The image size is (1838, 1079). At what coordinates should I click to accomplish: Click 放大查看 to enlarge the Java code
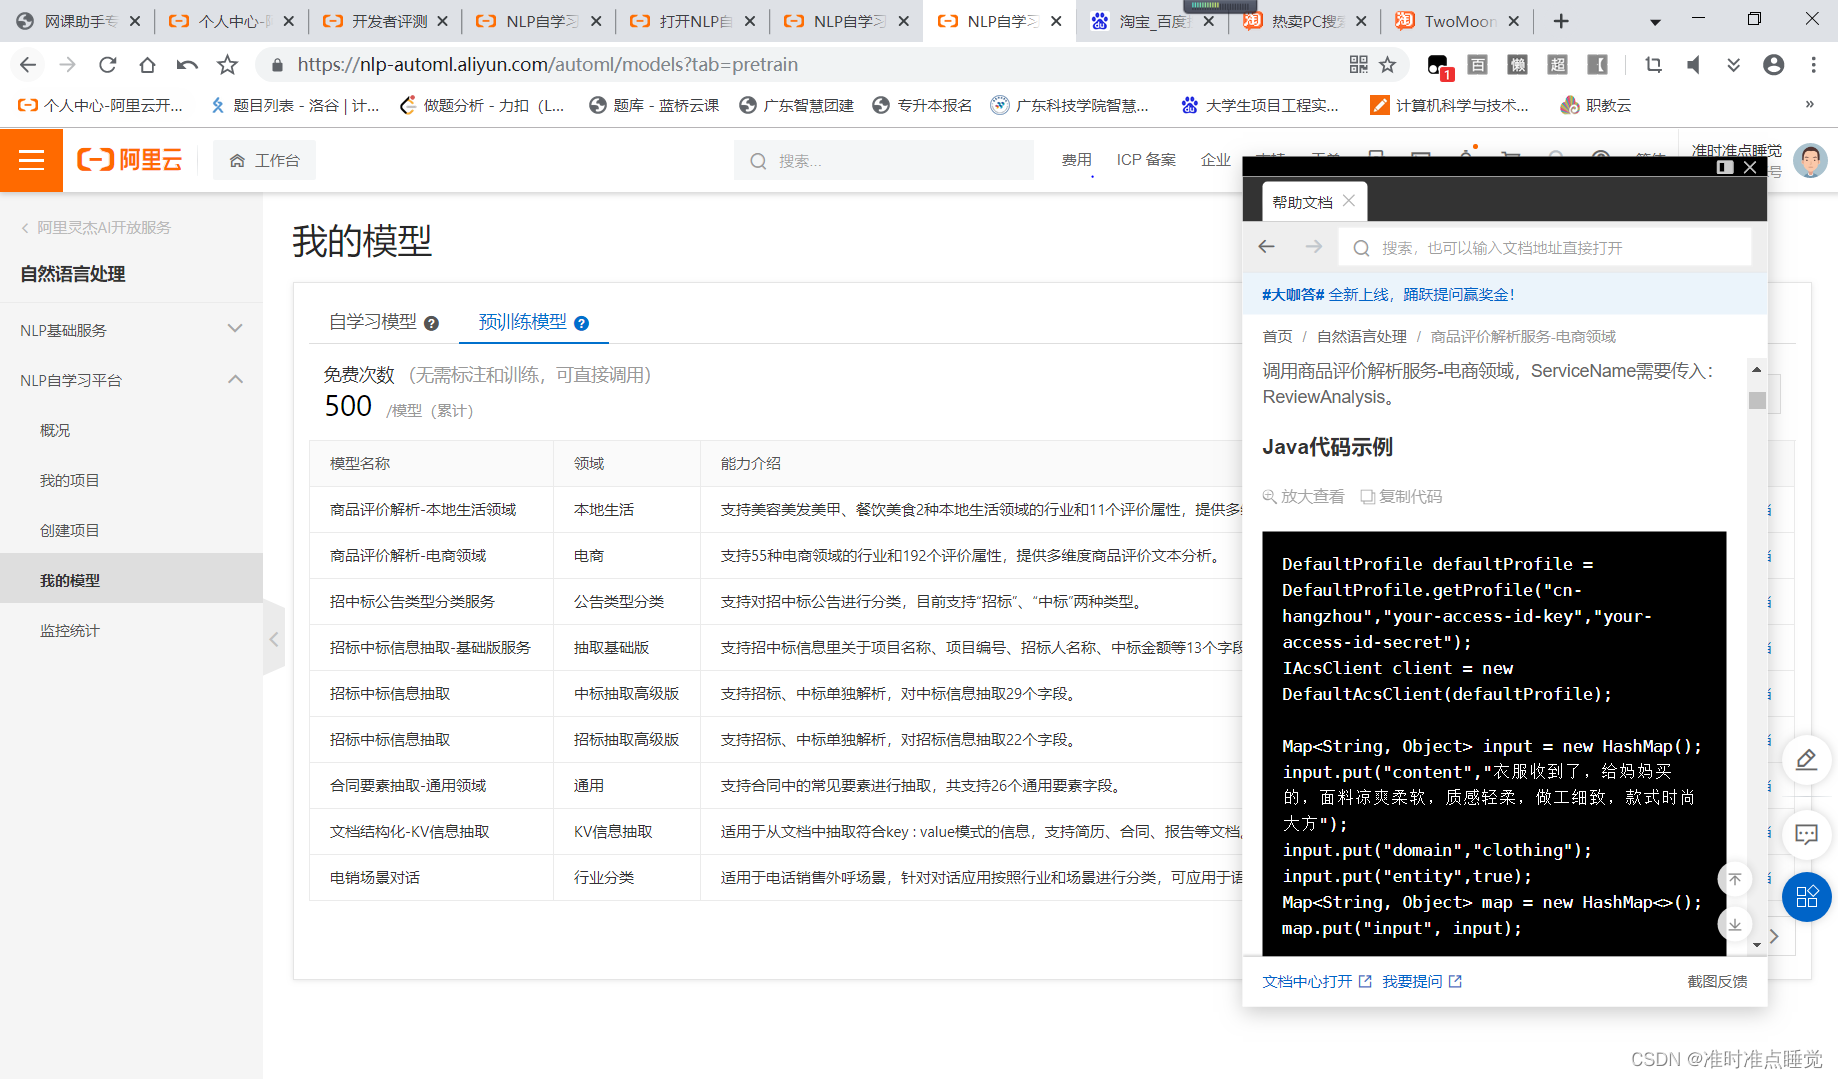pos(1303,496)
